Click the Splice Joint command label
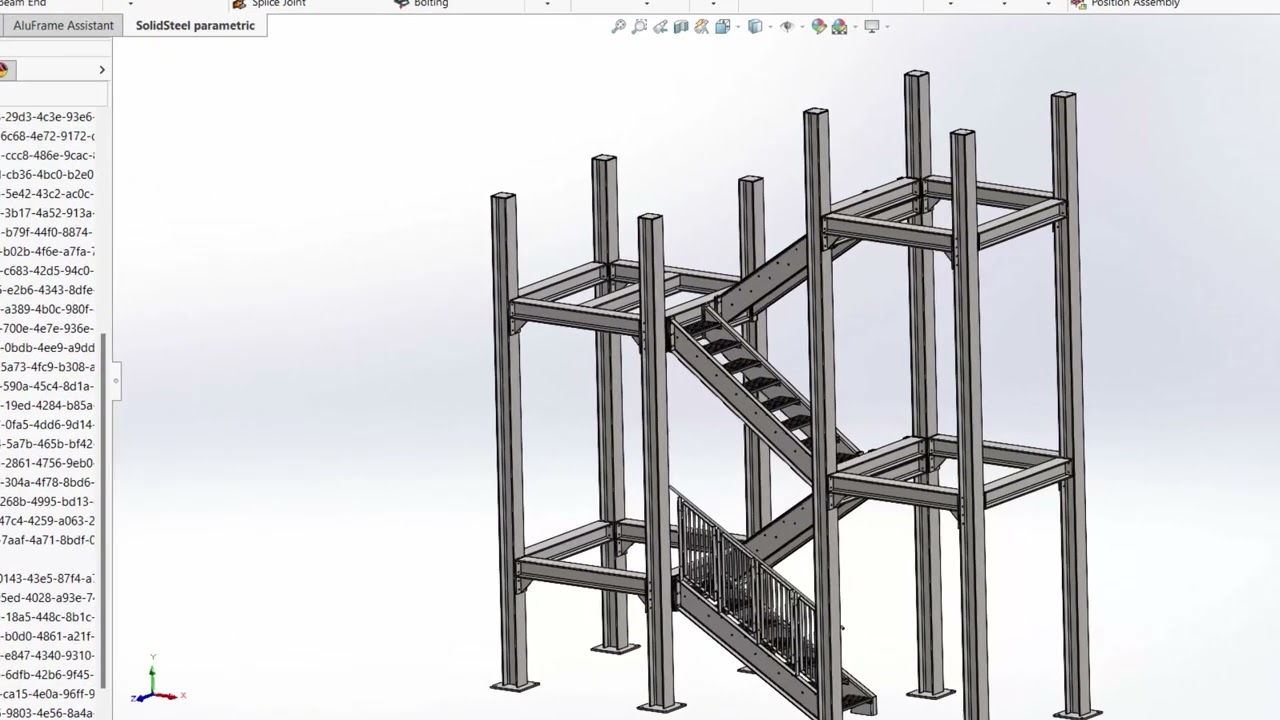1280x720 pixels. coord(278,4)
